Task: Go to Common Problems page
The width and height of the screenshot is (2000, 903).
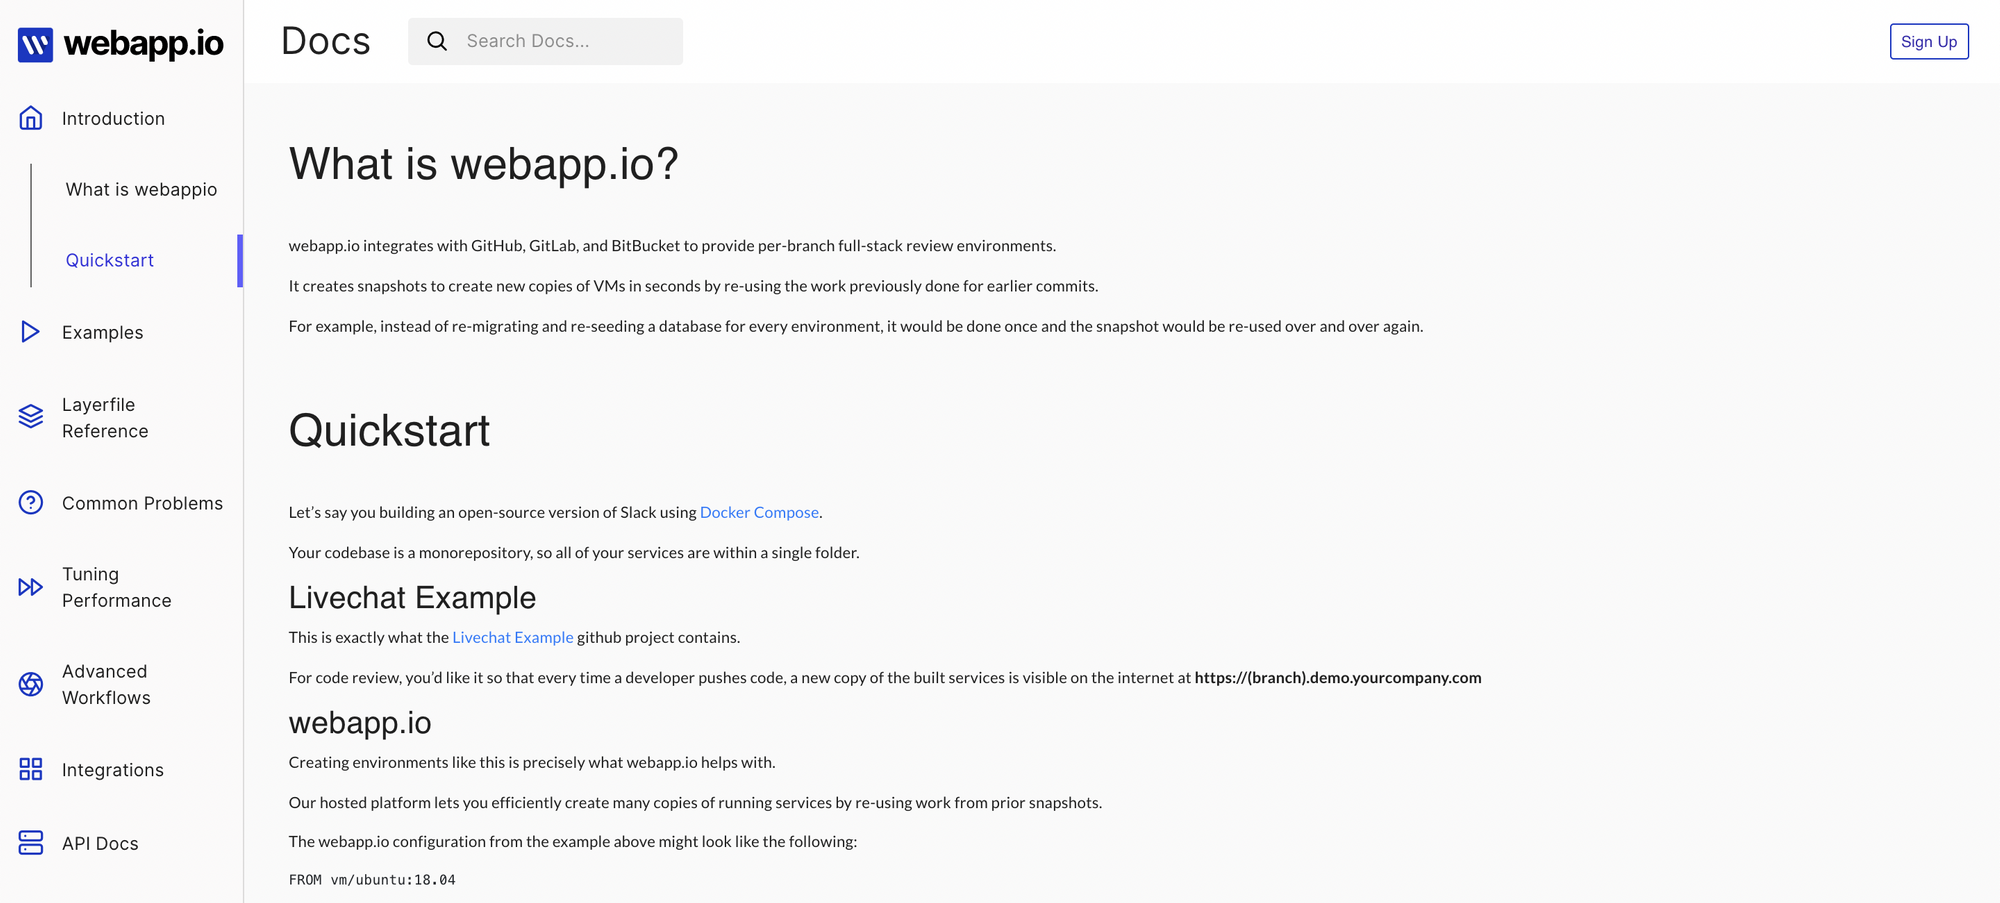Action: [x=142, y=503]
